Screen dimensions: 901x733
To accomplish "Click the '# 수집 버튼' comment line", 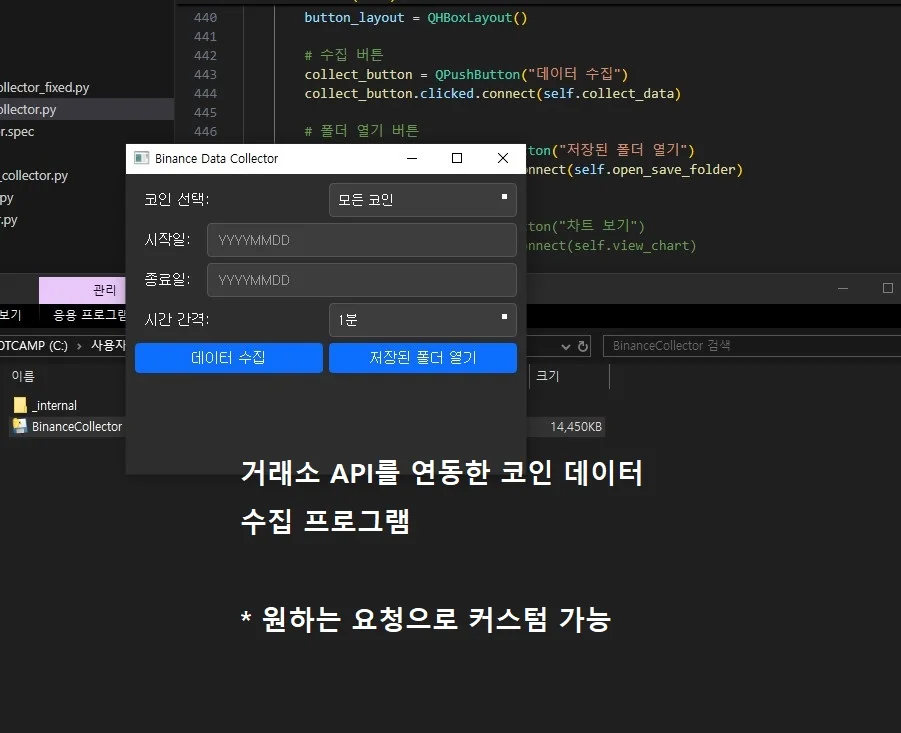I will (x=344, y=55).
